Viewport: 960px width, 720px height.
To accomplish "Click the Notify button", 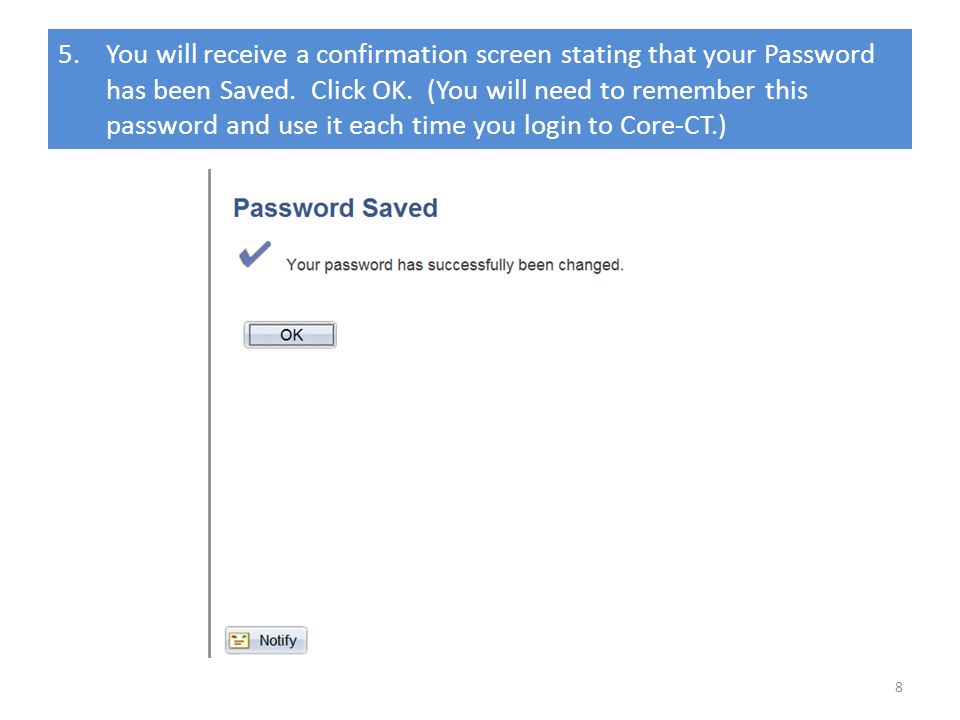I will click(x=266, y=640).
